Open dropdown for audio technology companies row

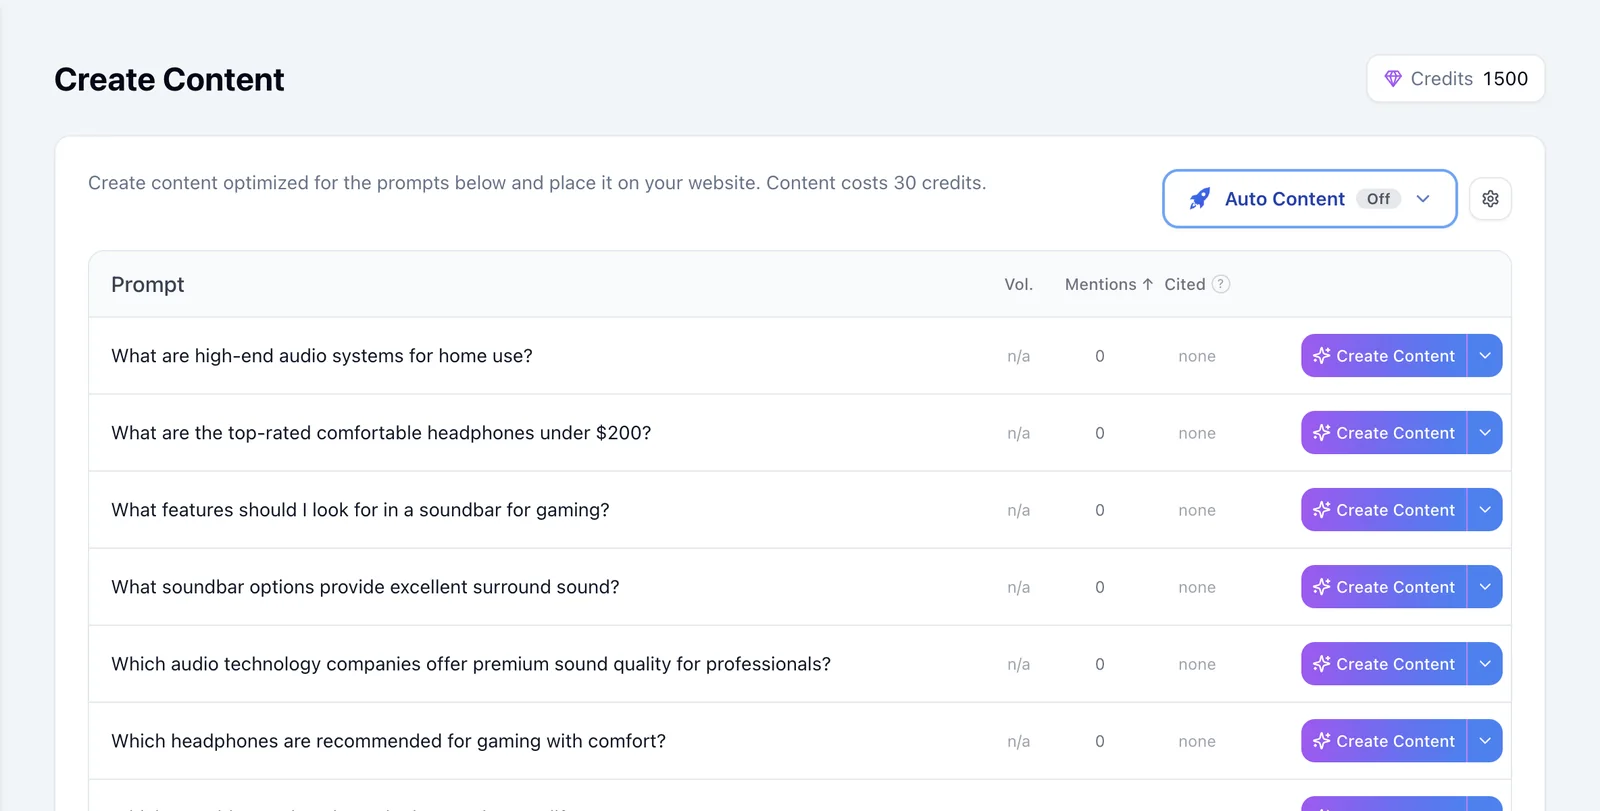click(x=1485, y=664)
